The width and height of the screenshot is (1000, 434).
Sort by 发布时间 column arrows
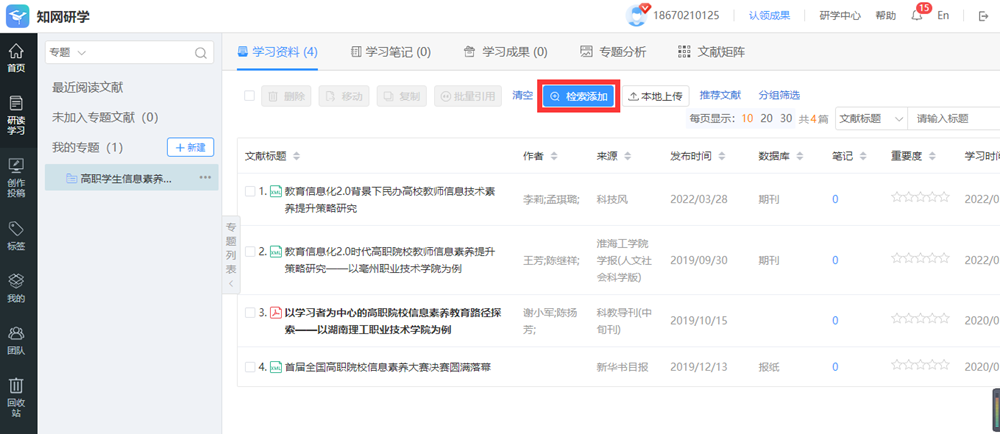tap(724, 156)
